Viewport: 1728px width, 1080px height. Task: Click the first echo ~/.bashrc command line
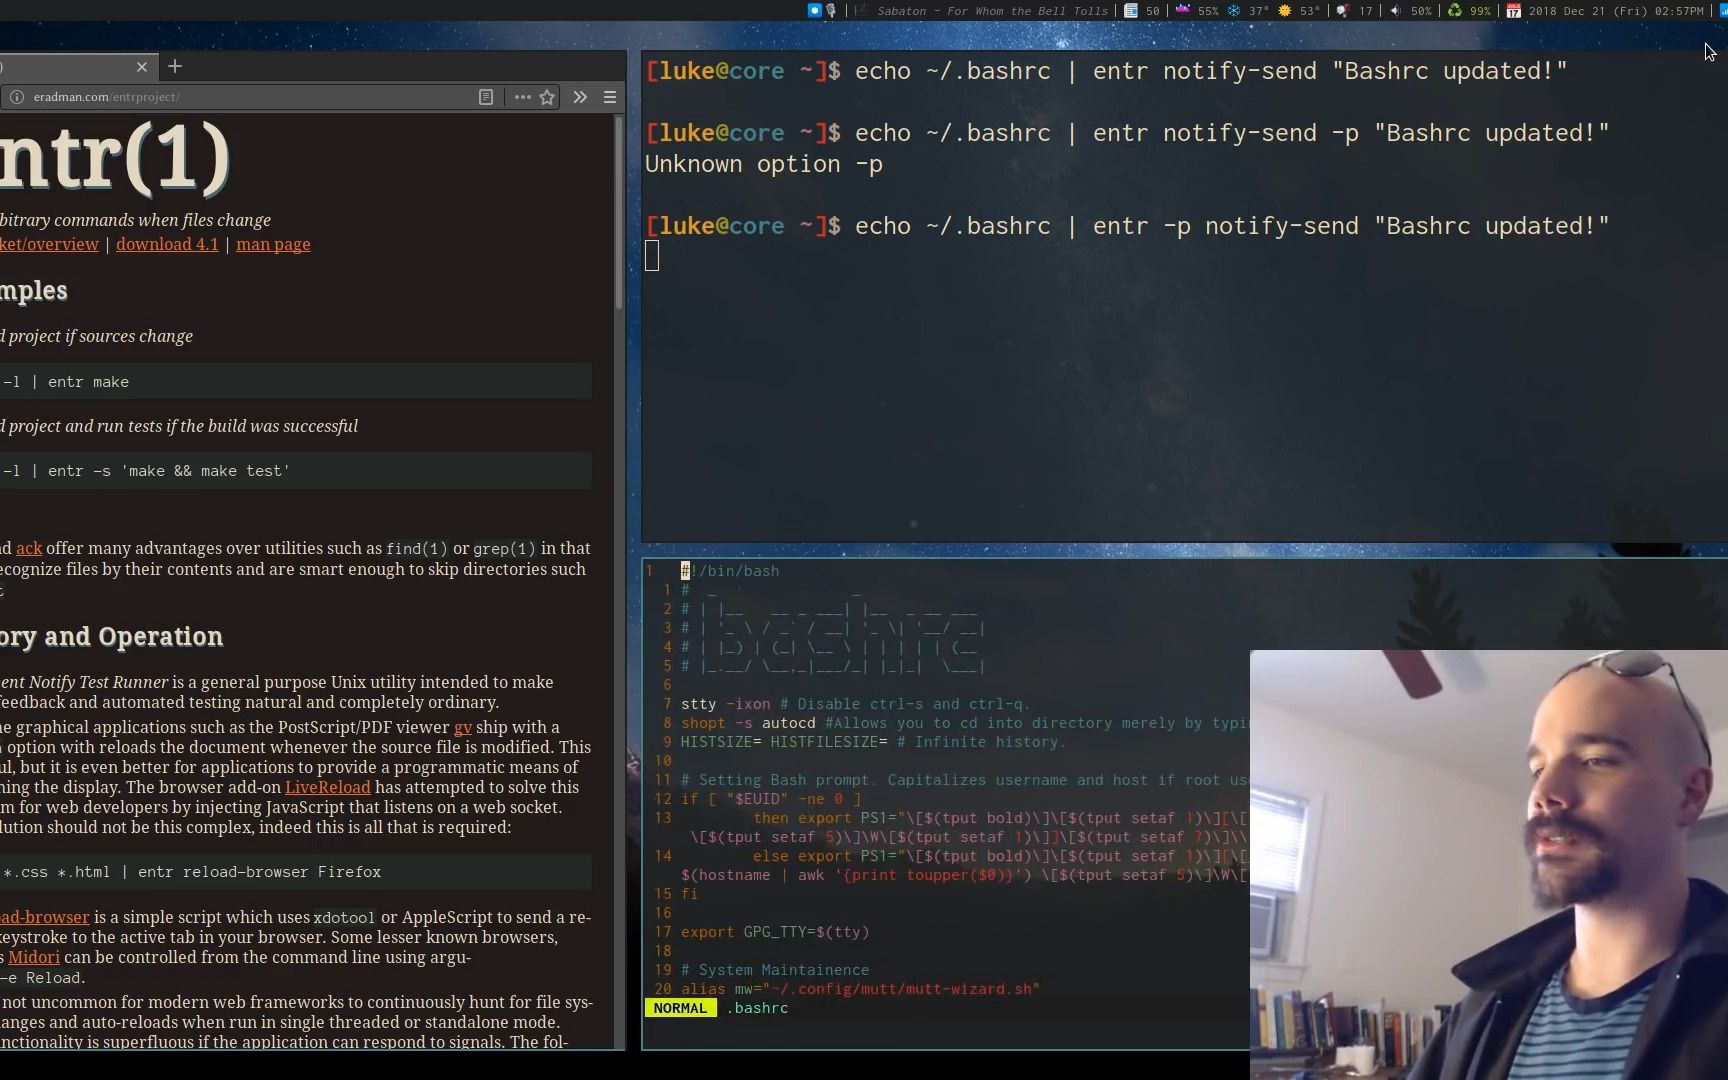tap(1107, 71)
